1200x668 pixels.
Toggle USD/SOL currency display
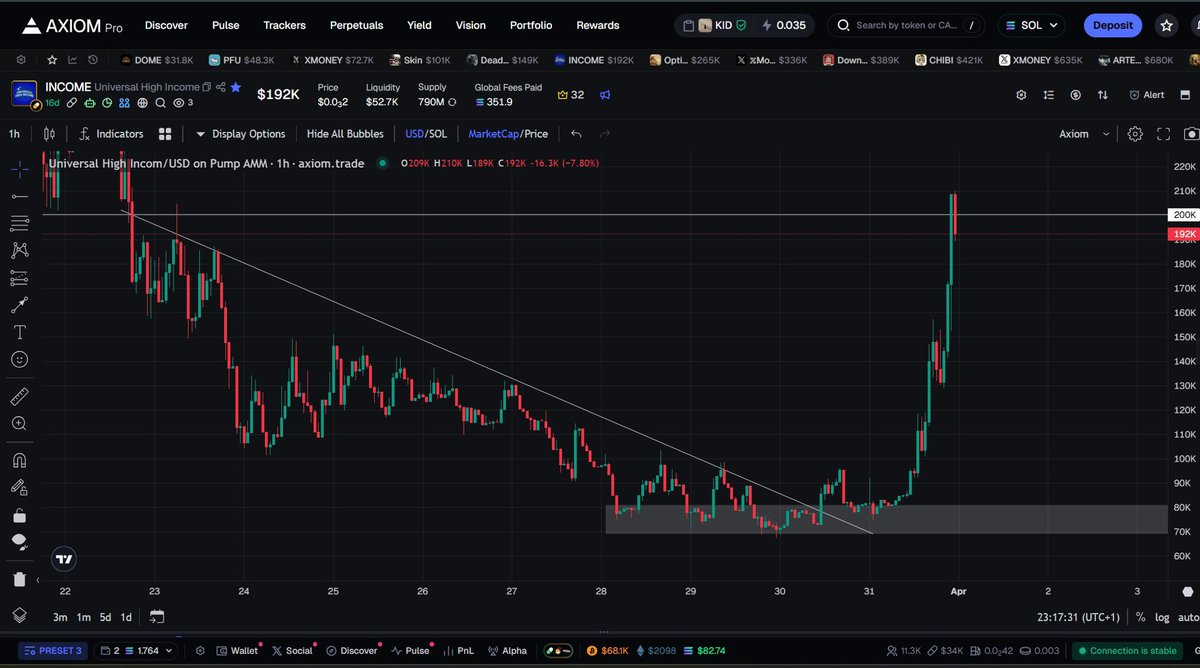[x=426, y=134]
